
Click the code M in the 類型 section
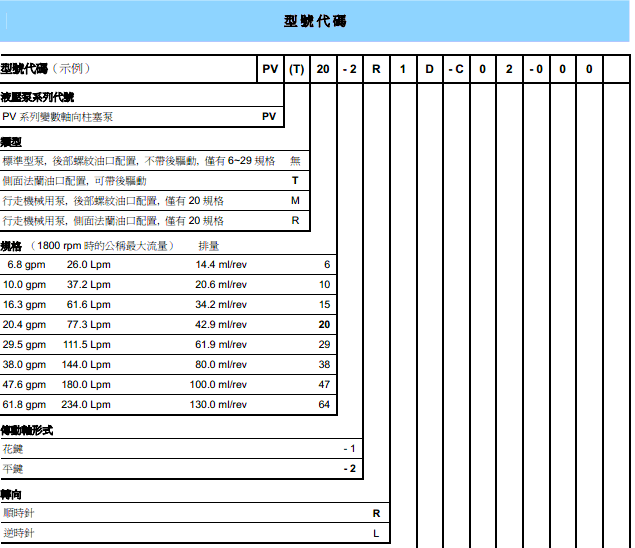pyautogui.click(x=295, y=201)
